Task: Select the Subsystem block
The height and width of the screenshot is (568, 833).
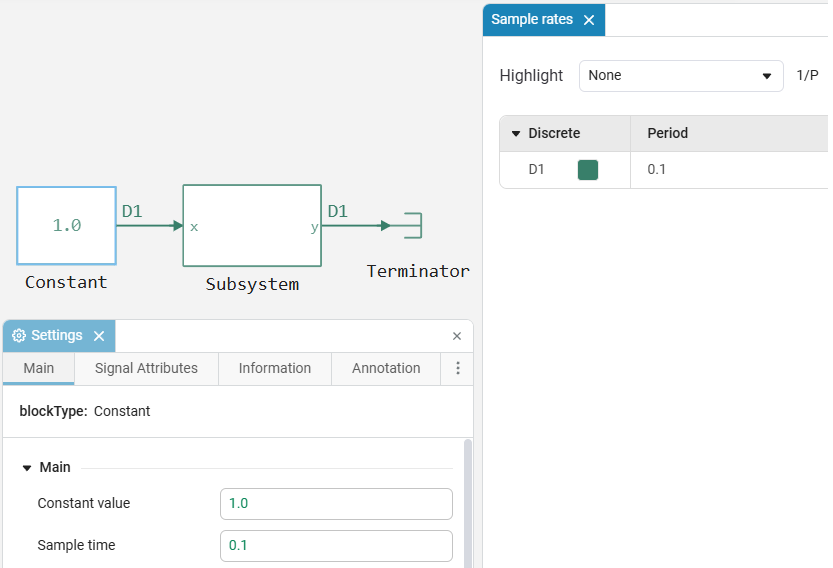Action: 251,226
